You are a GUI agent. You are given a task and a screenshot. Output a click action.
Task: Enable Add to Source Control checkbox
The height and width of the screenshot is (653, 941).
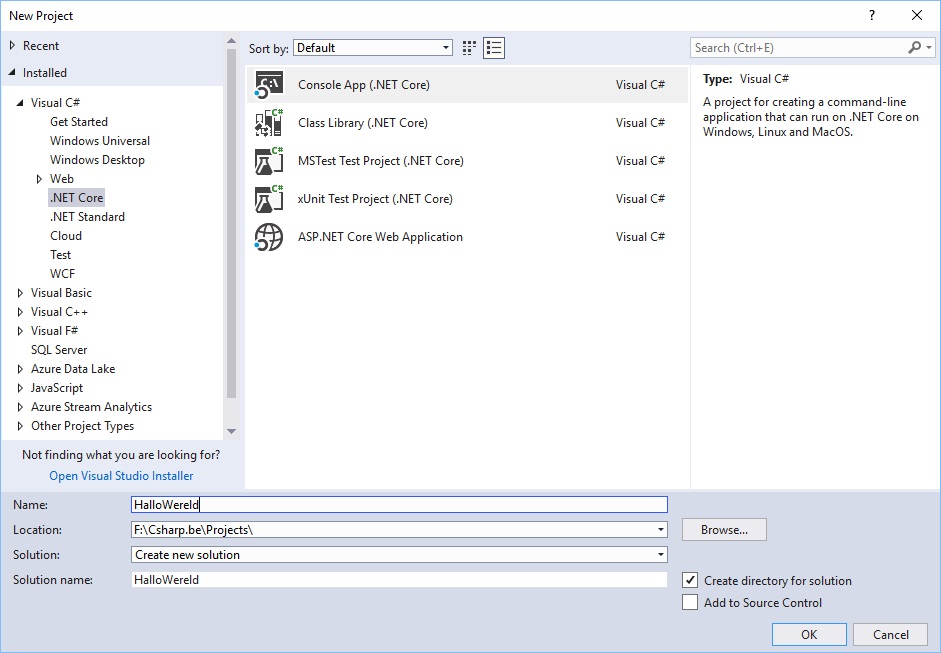coord(690,602)
